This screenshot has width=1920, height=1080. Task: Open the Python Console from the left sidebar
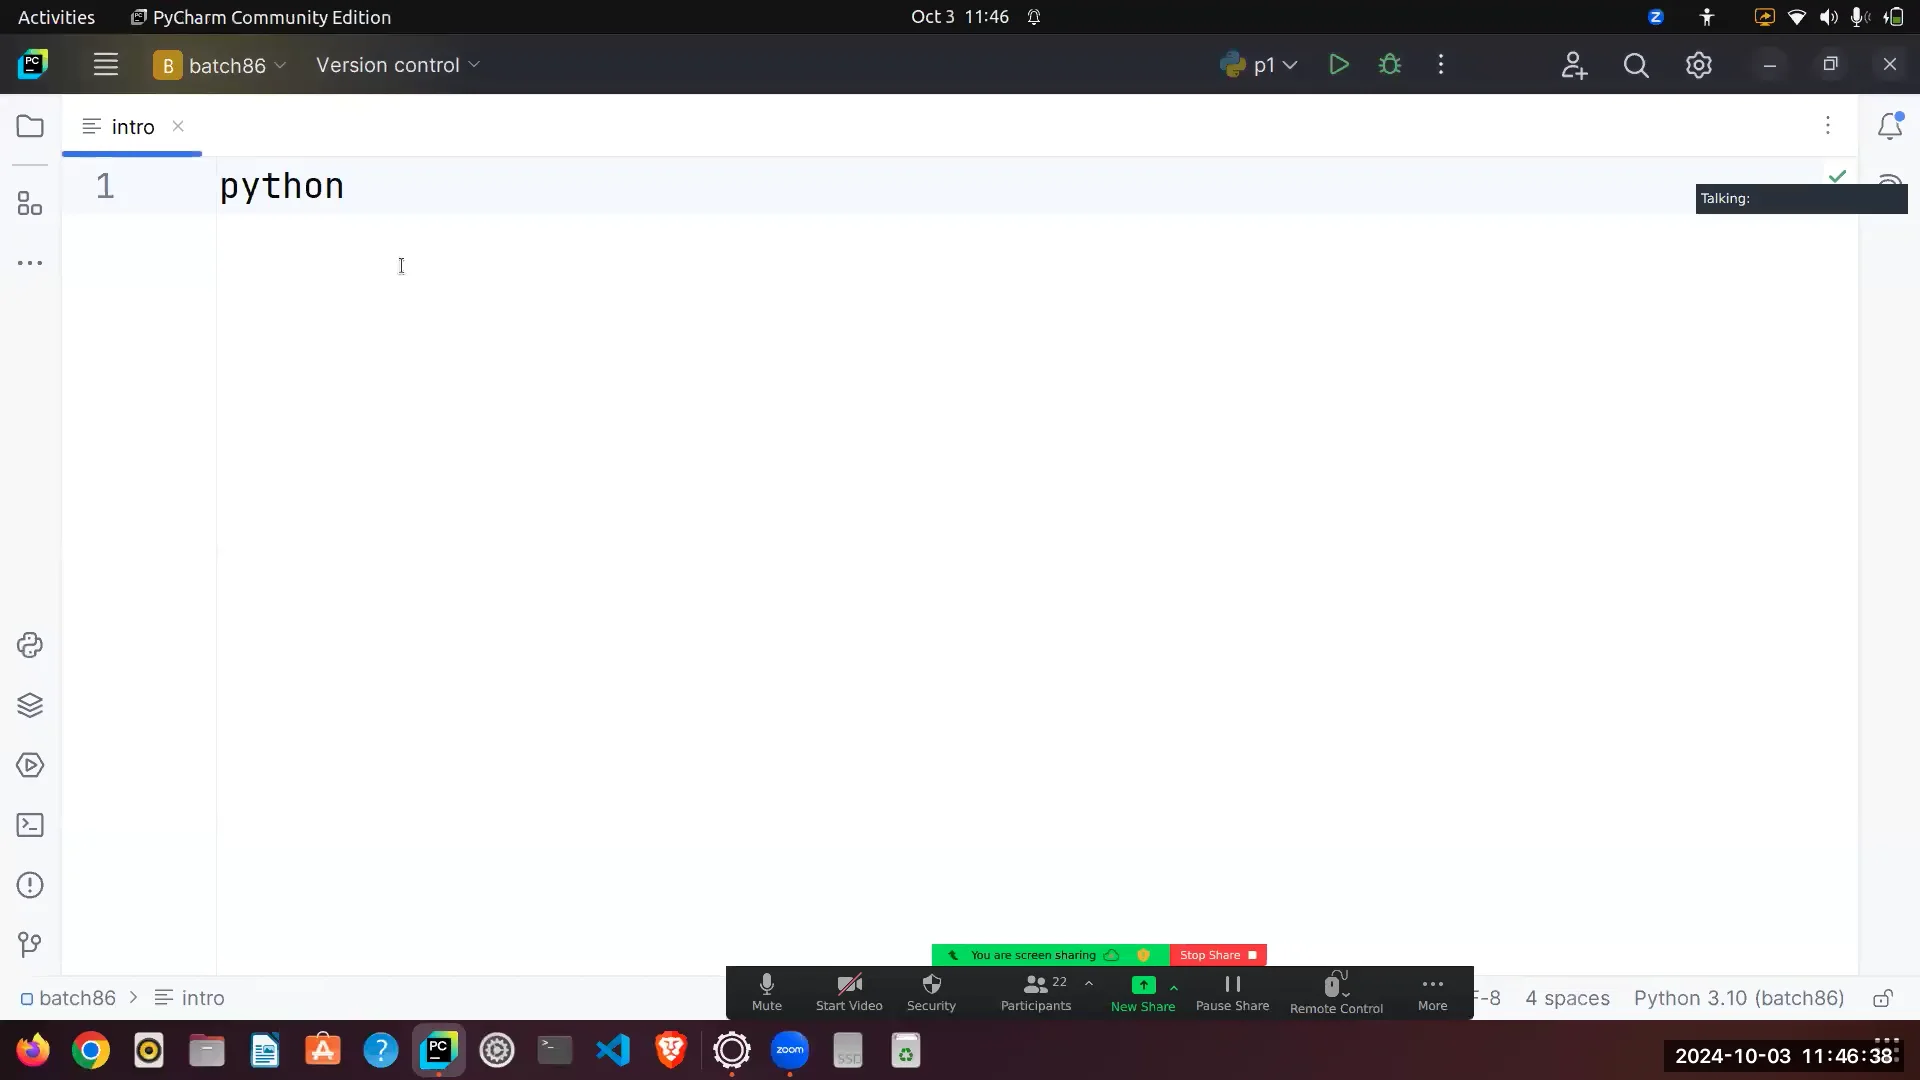[30, 645]
